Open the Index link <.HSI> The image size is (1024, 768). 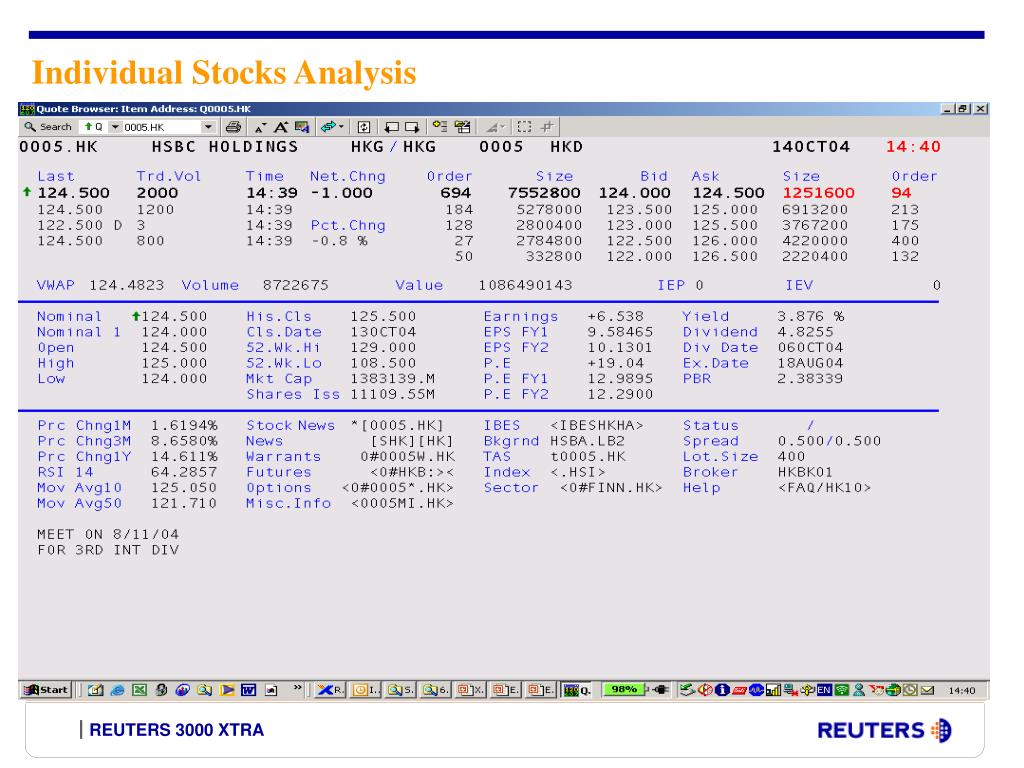click(x=577, y=472)
